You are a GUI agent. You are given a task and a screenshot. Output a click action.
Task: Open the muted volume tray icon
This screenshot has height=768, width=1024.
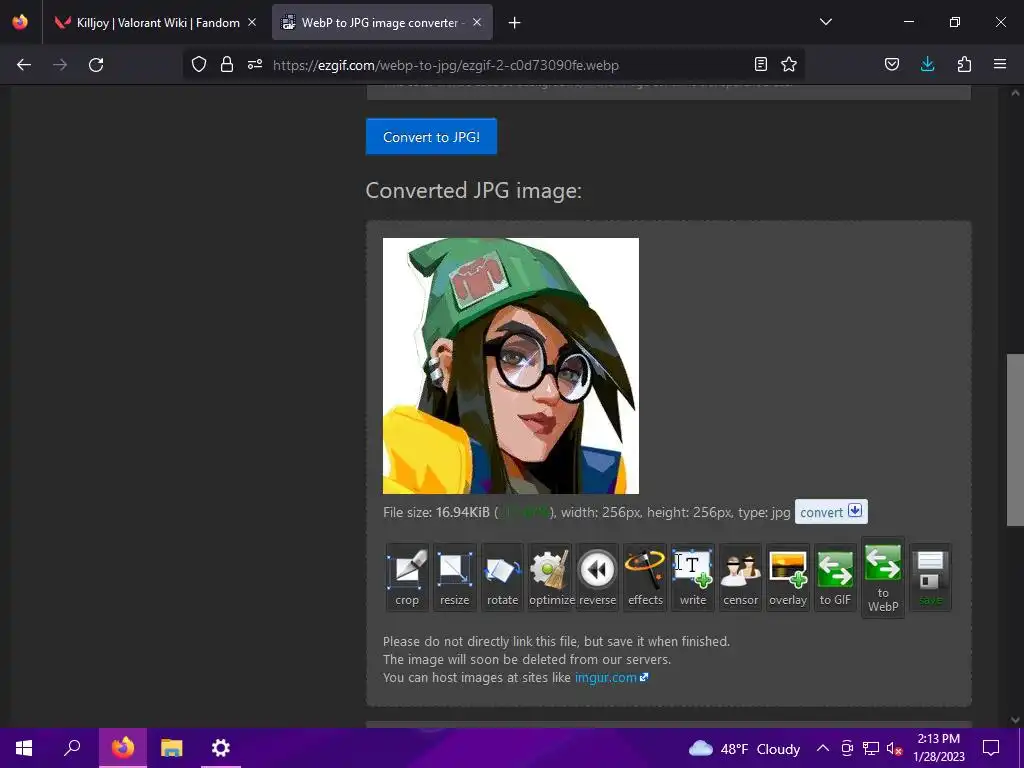click(895, 748)
